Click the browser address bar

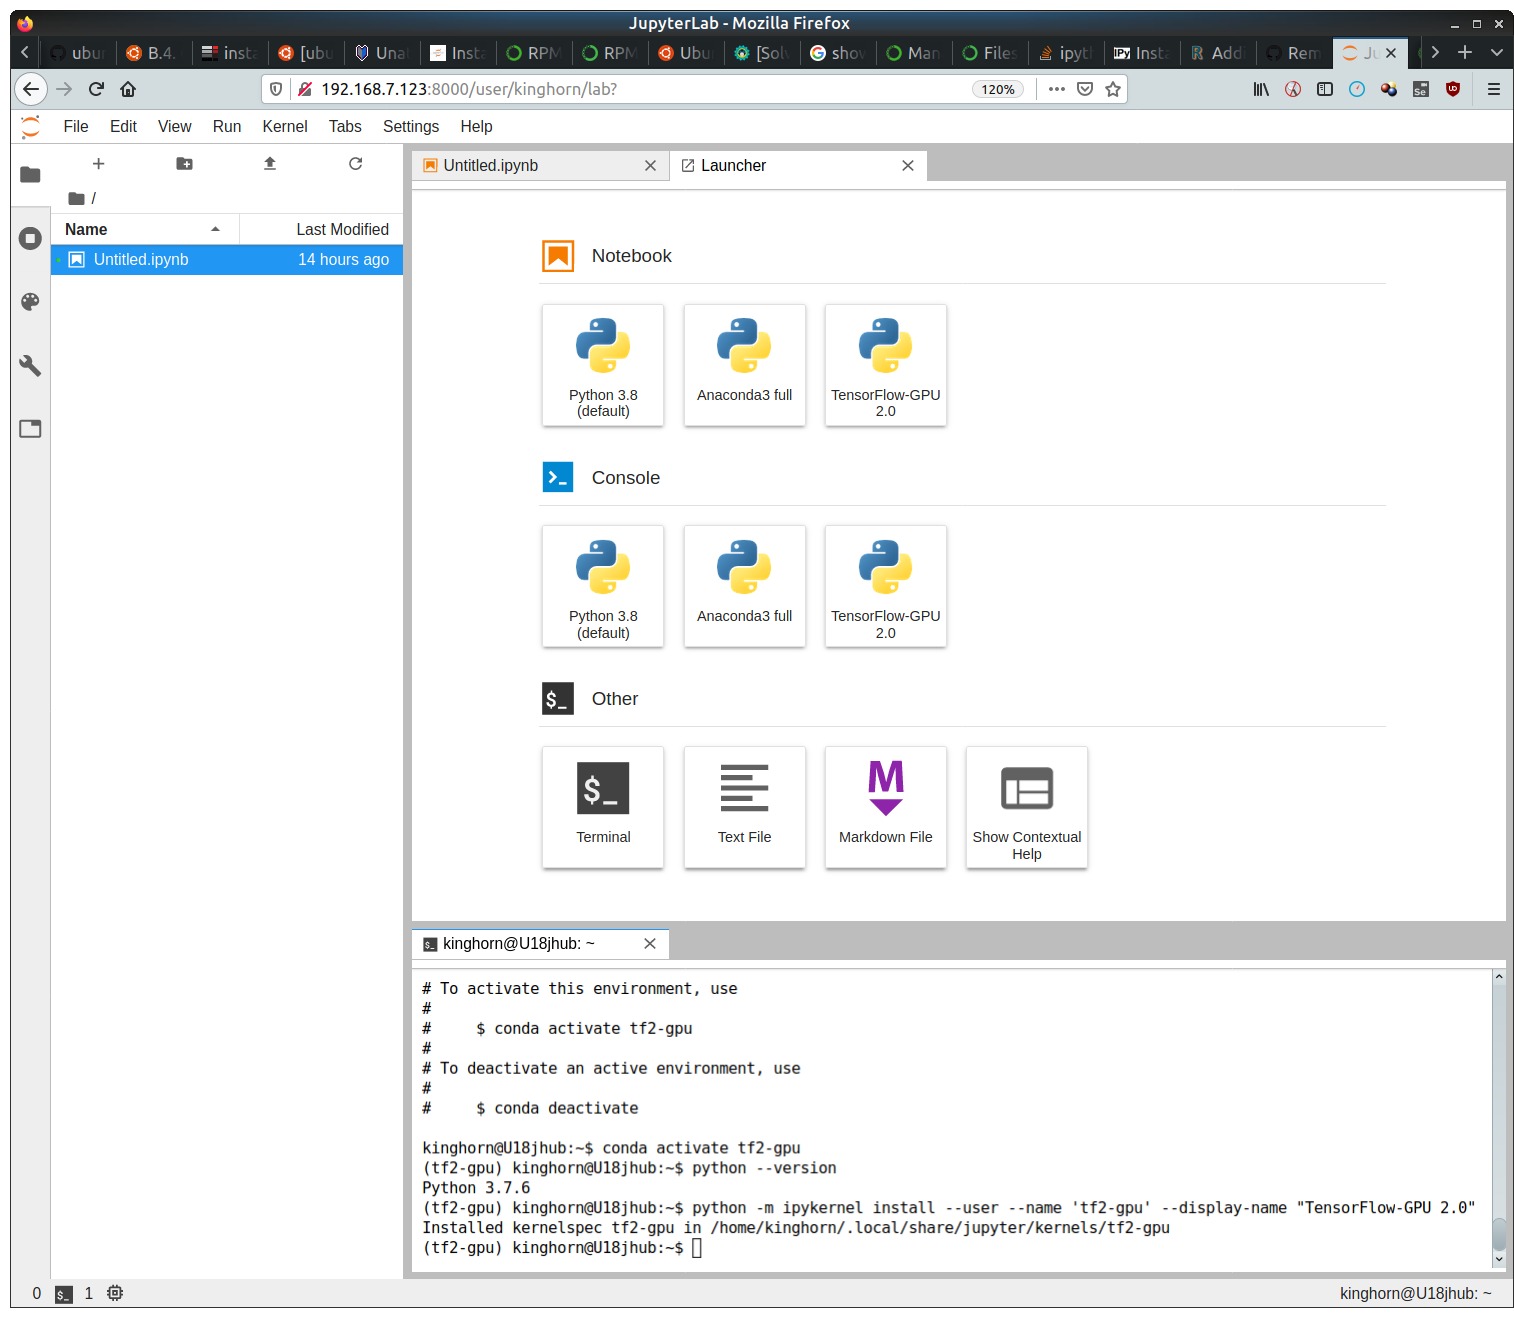point(640,89)
